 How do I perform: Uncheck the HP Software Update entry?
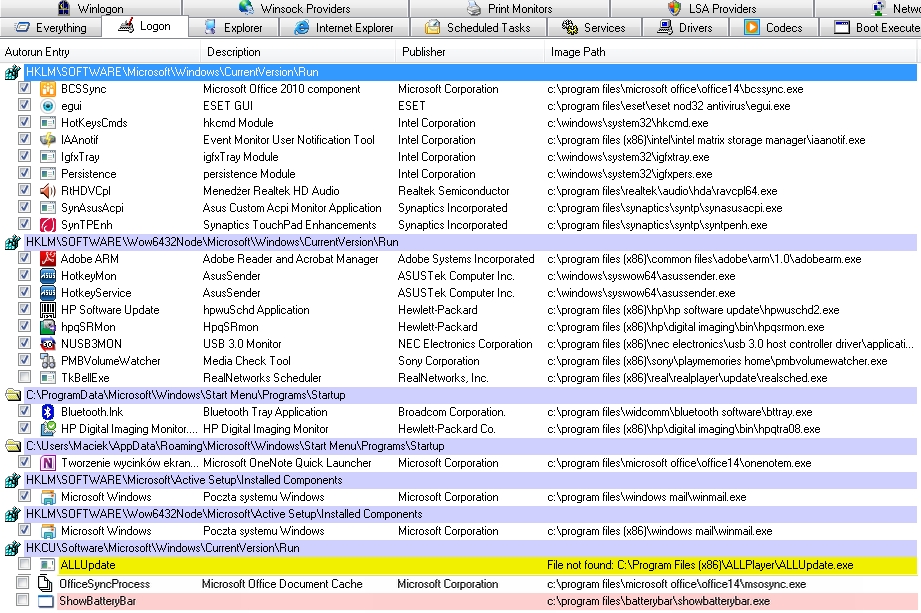pos(24,309)
